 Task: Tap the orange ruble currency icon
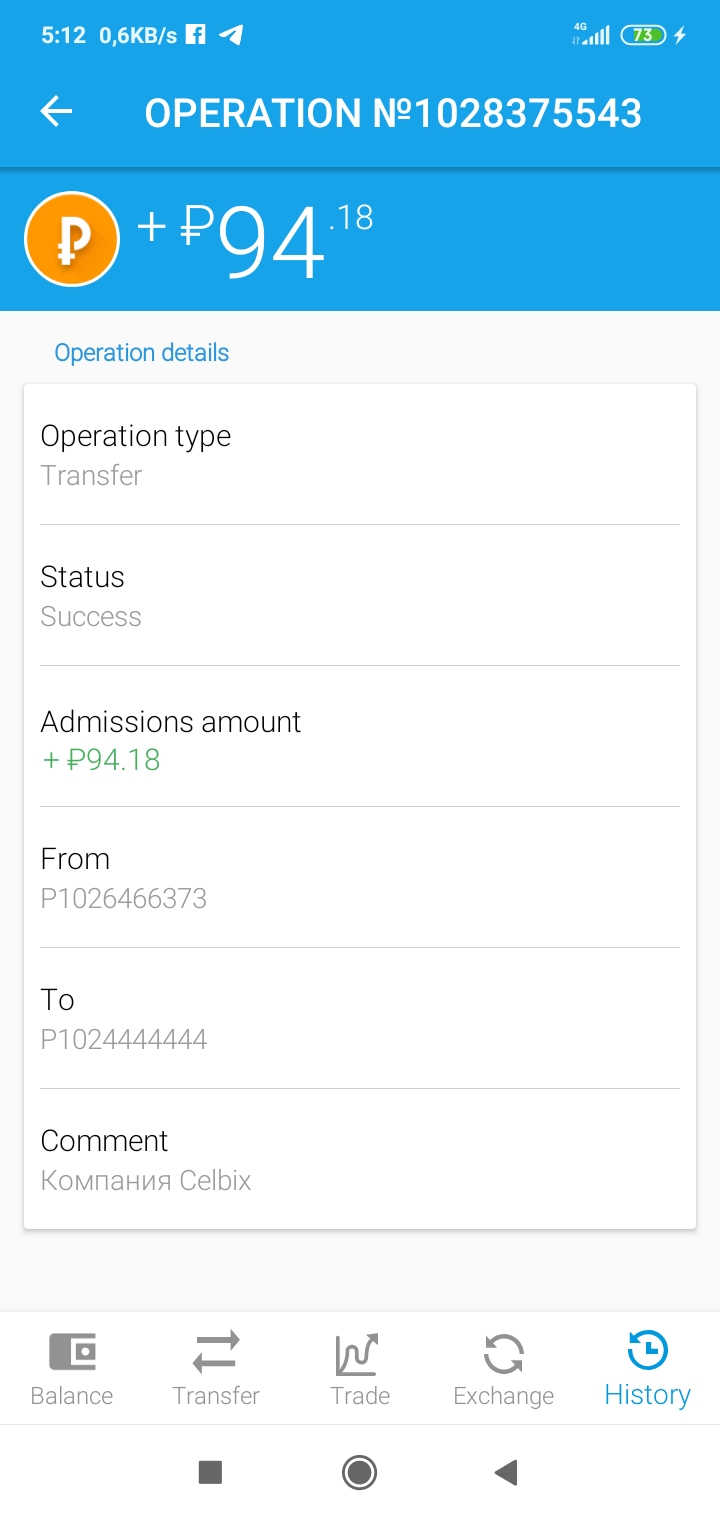(x=72, y=239)
